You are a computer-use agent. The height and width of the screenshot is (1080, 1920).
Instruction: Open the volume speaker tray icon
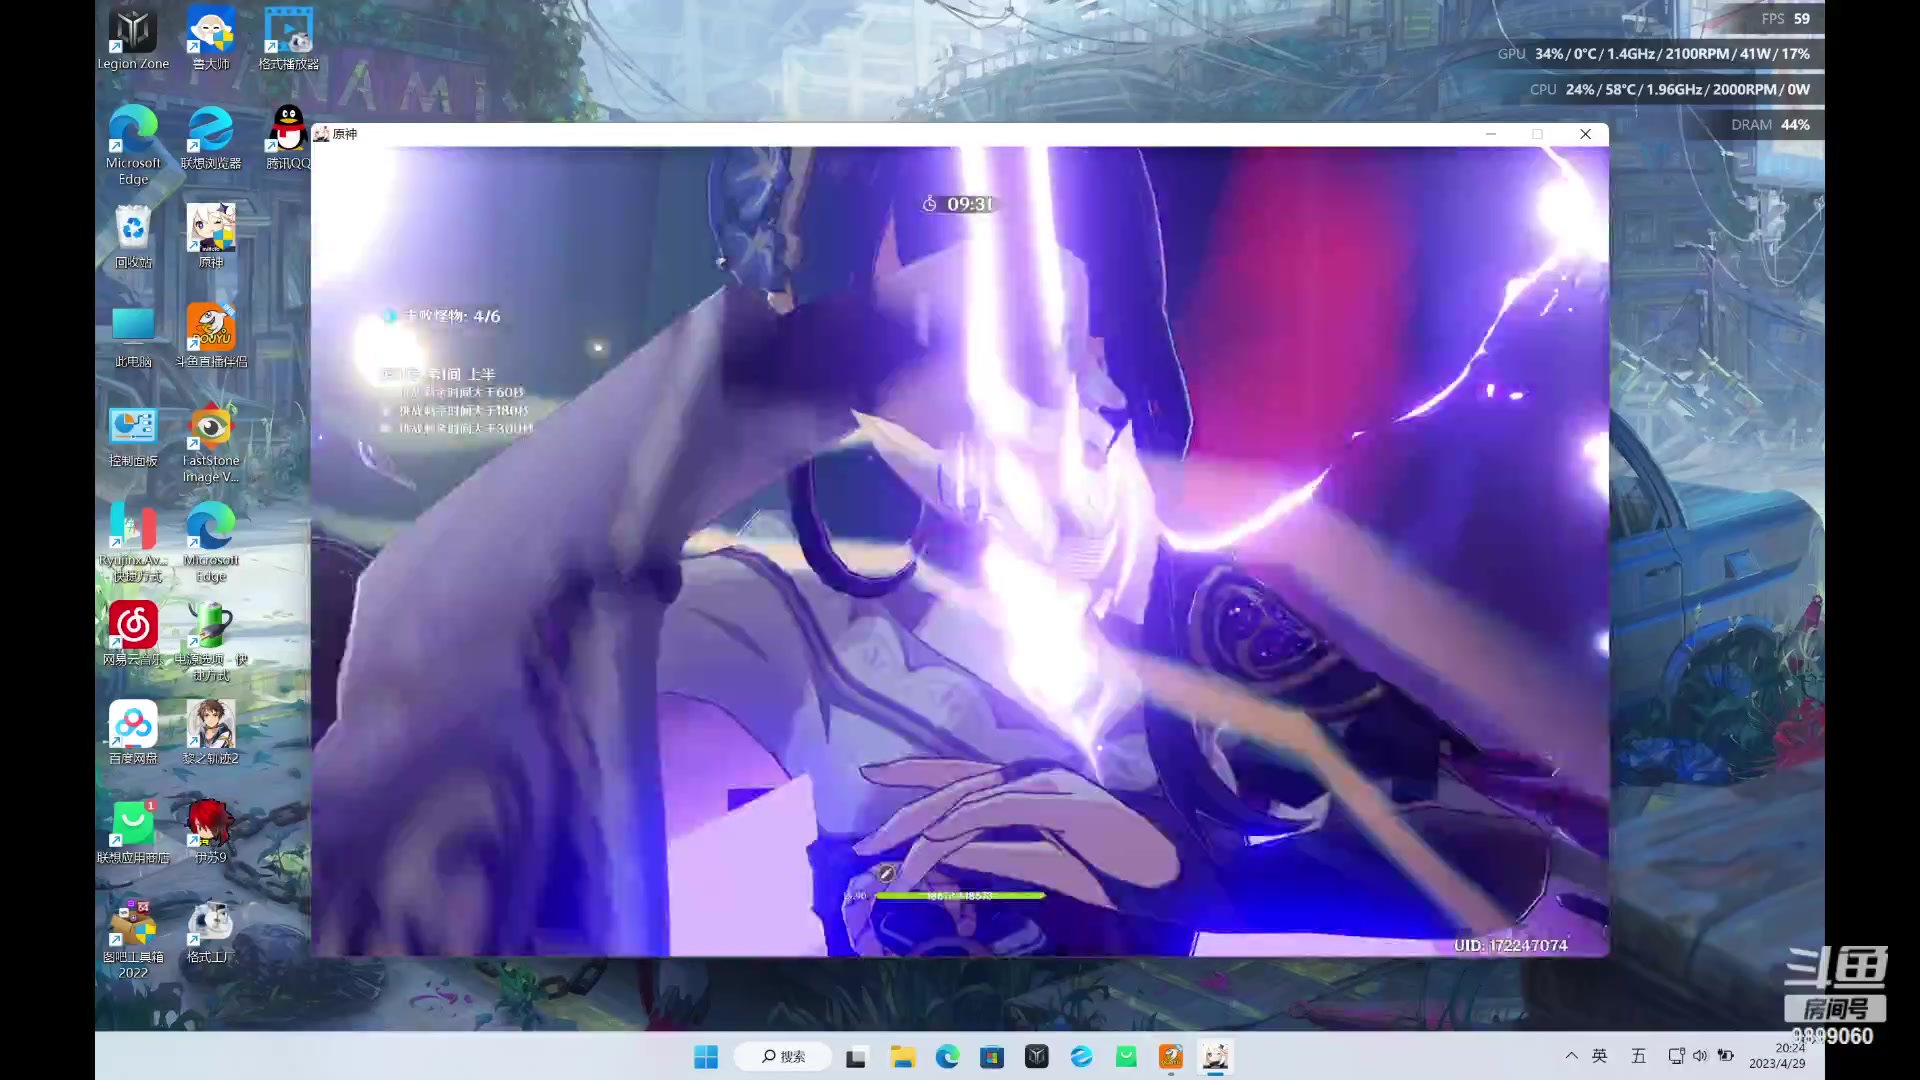pyautogui.click(x=1700, y=1056)
